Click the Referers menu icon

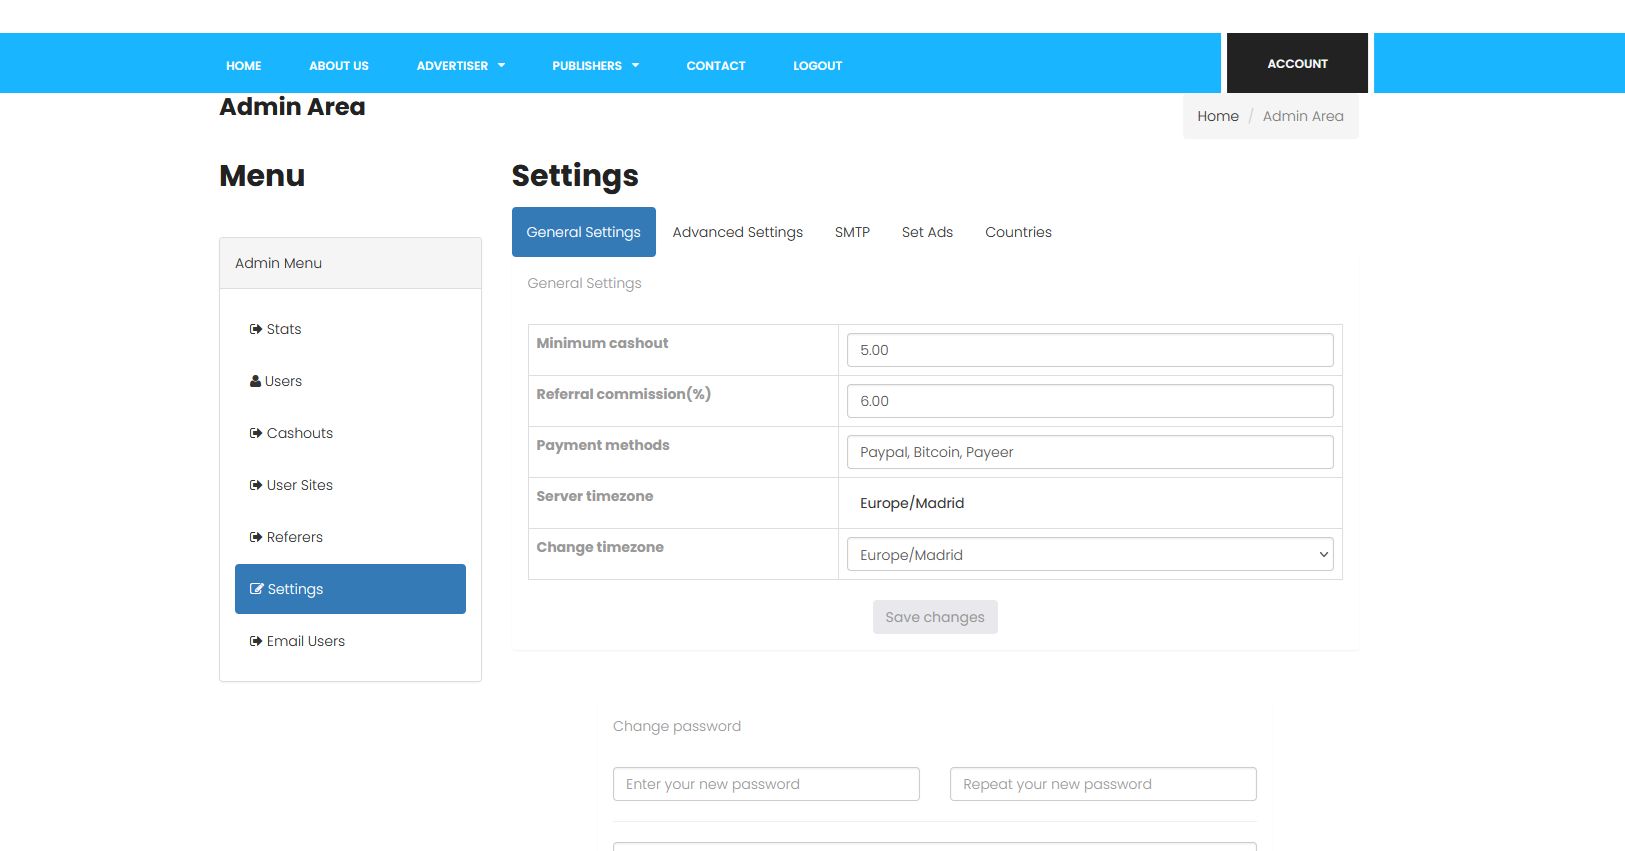click(x=256, y=537)
